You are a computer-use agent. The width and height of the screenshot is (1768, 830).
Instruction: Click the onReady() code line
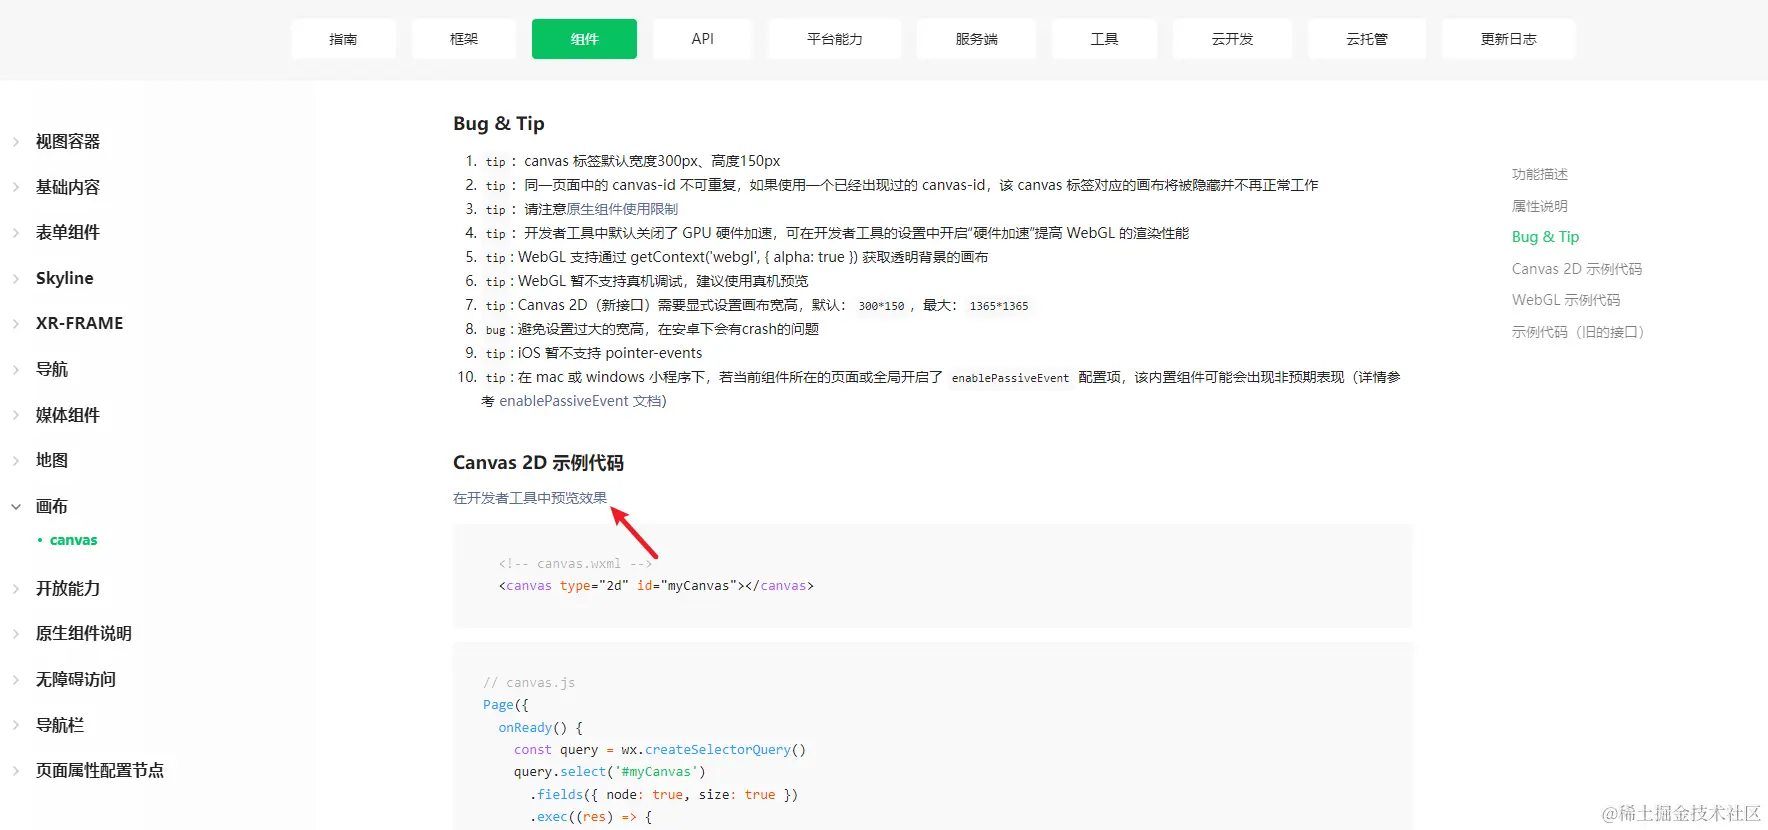tap(540, 728)
